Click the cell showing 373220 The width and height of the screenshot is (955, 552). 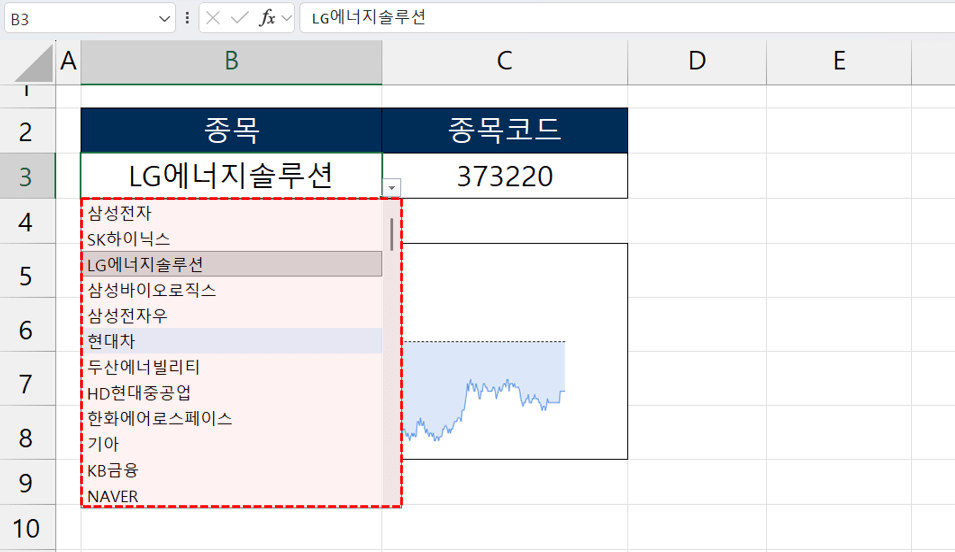pos(504,176)
